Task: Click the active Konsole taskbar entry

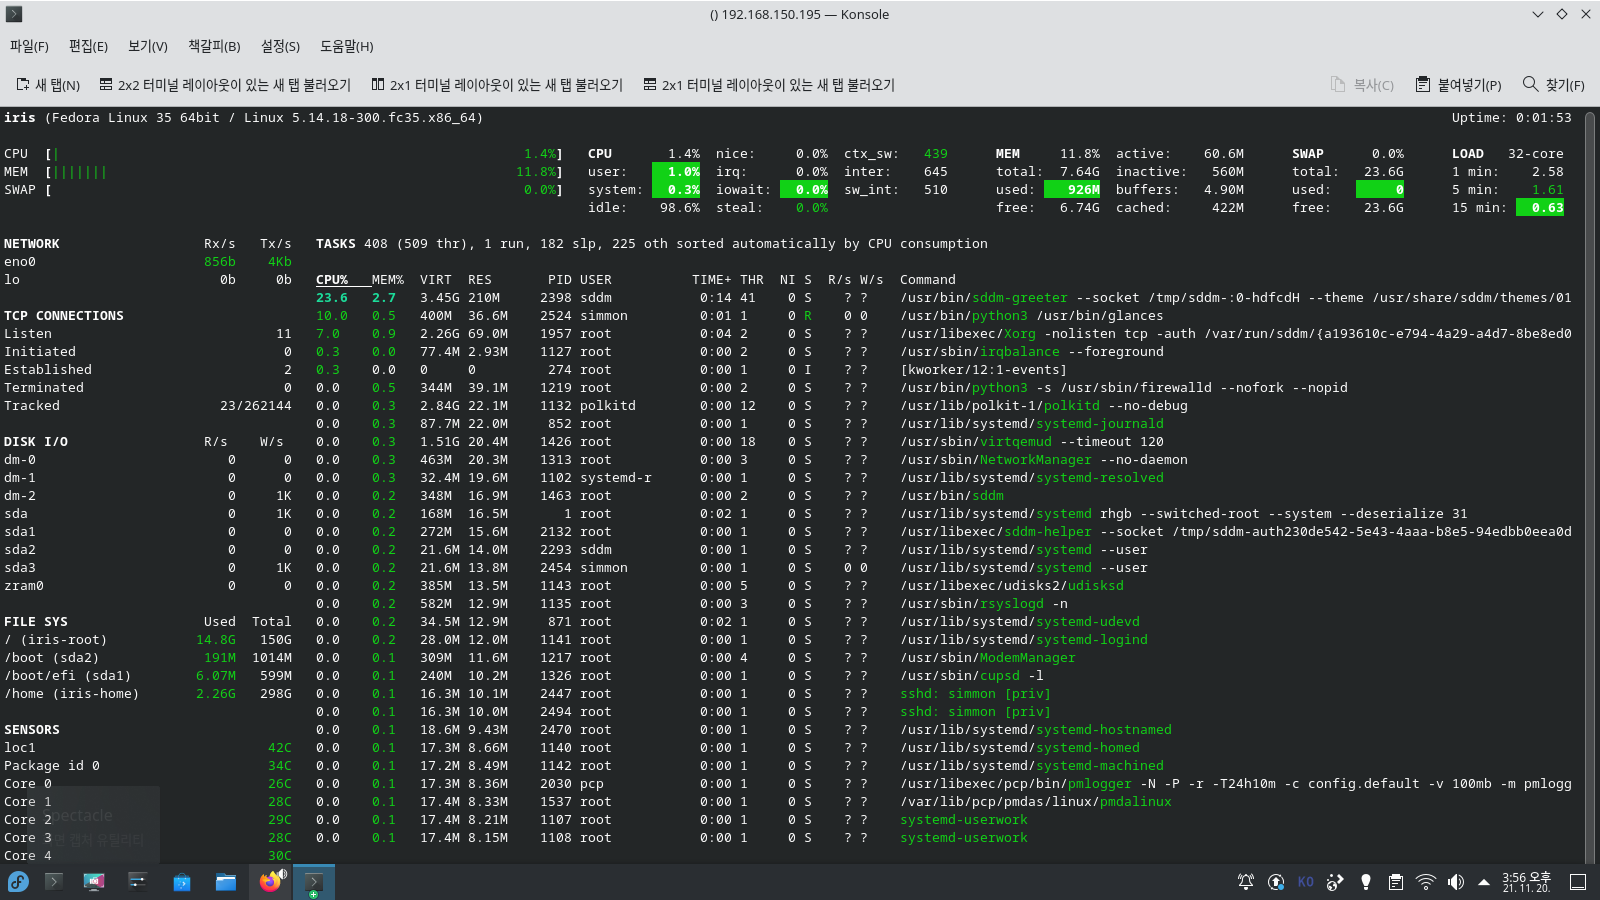Action: click(x=314, y=882)
